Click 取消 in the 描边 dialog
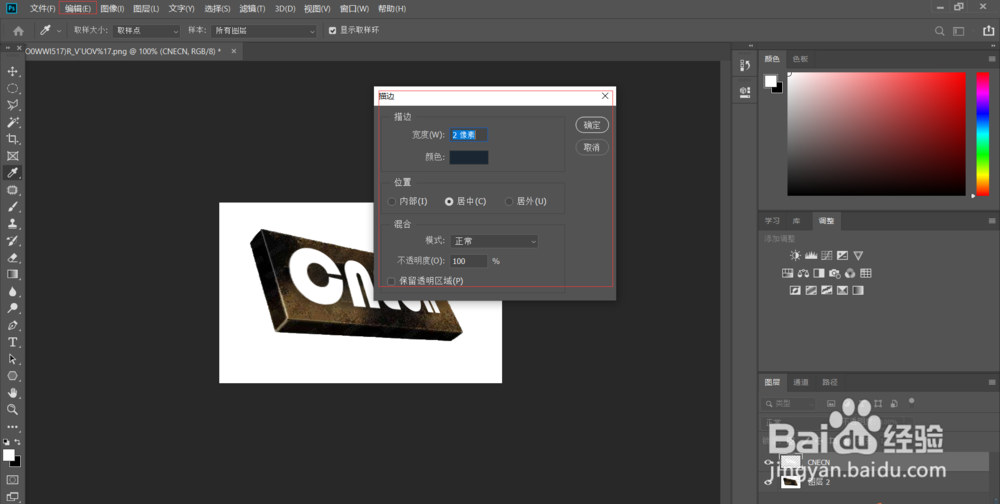1000x504 pixels. [592, 147]
